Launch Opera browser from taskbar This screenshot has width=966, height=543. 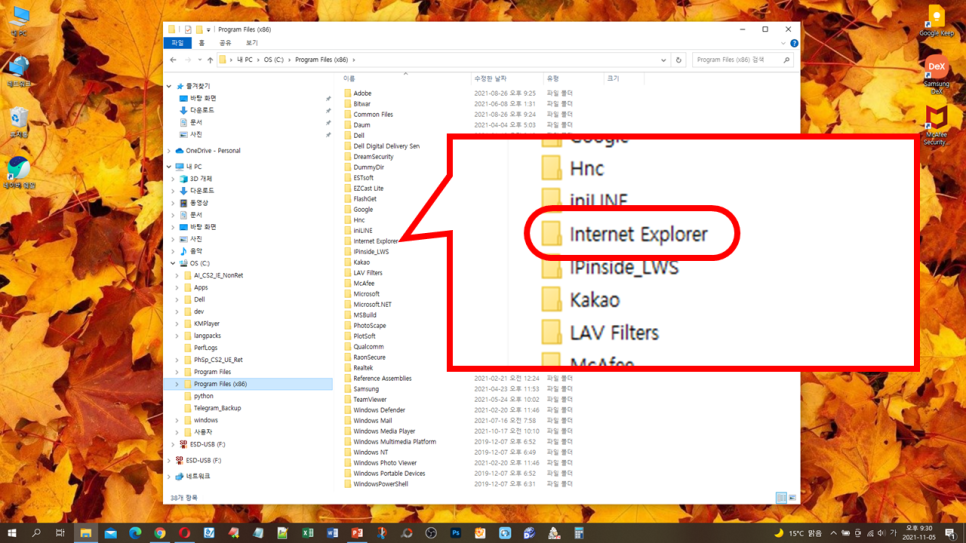pos(184,533)
